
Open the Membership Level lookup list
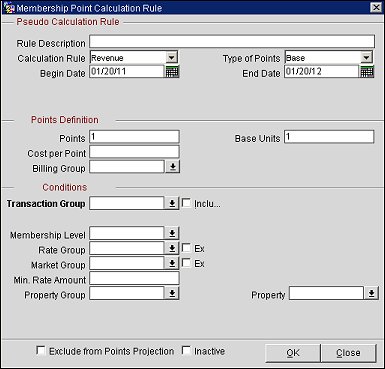[x=172, y=233]
